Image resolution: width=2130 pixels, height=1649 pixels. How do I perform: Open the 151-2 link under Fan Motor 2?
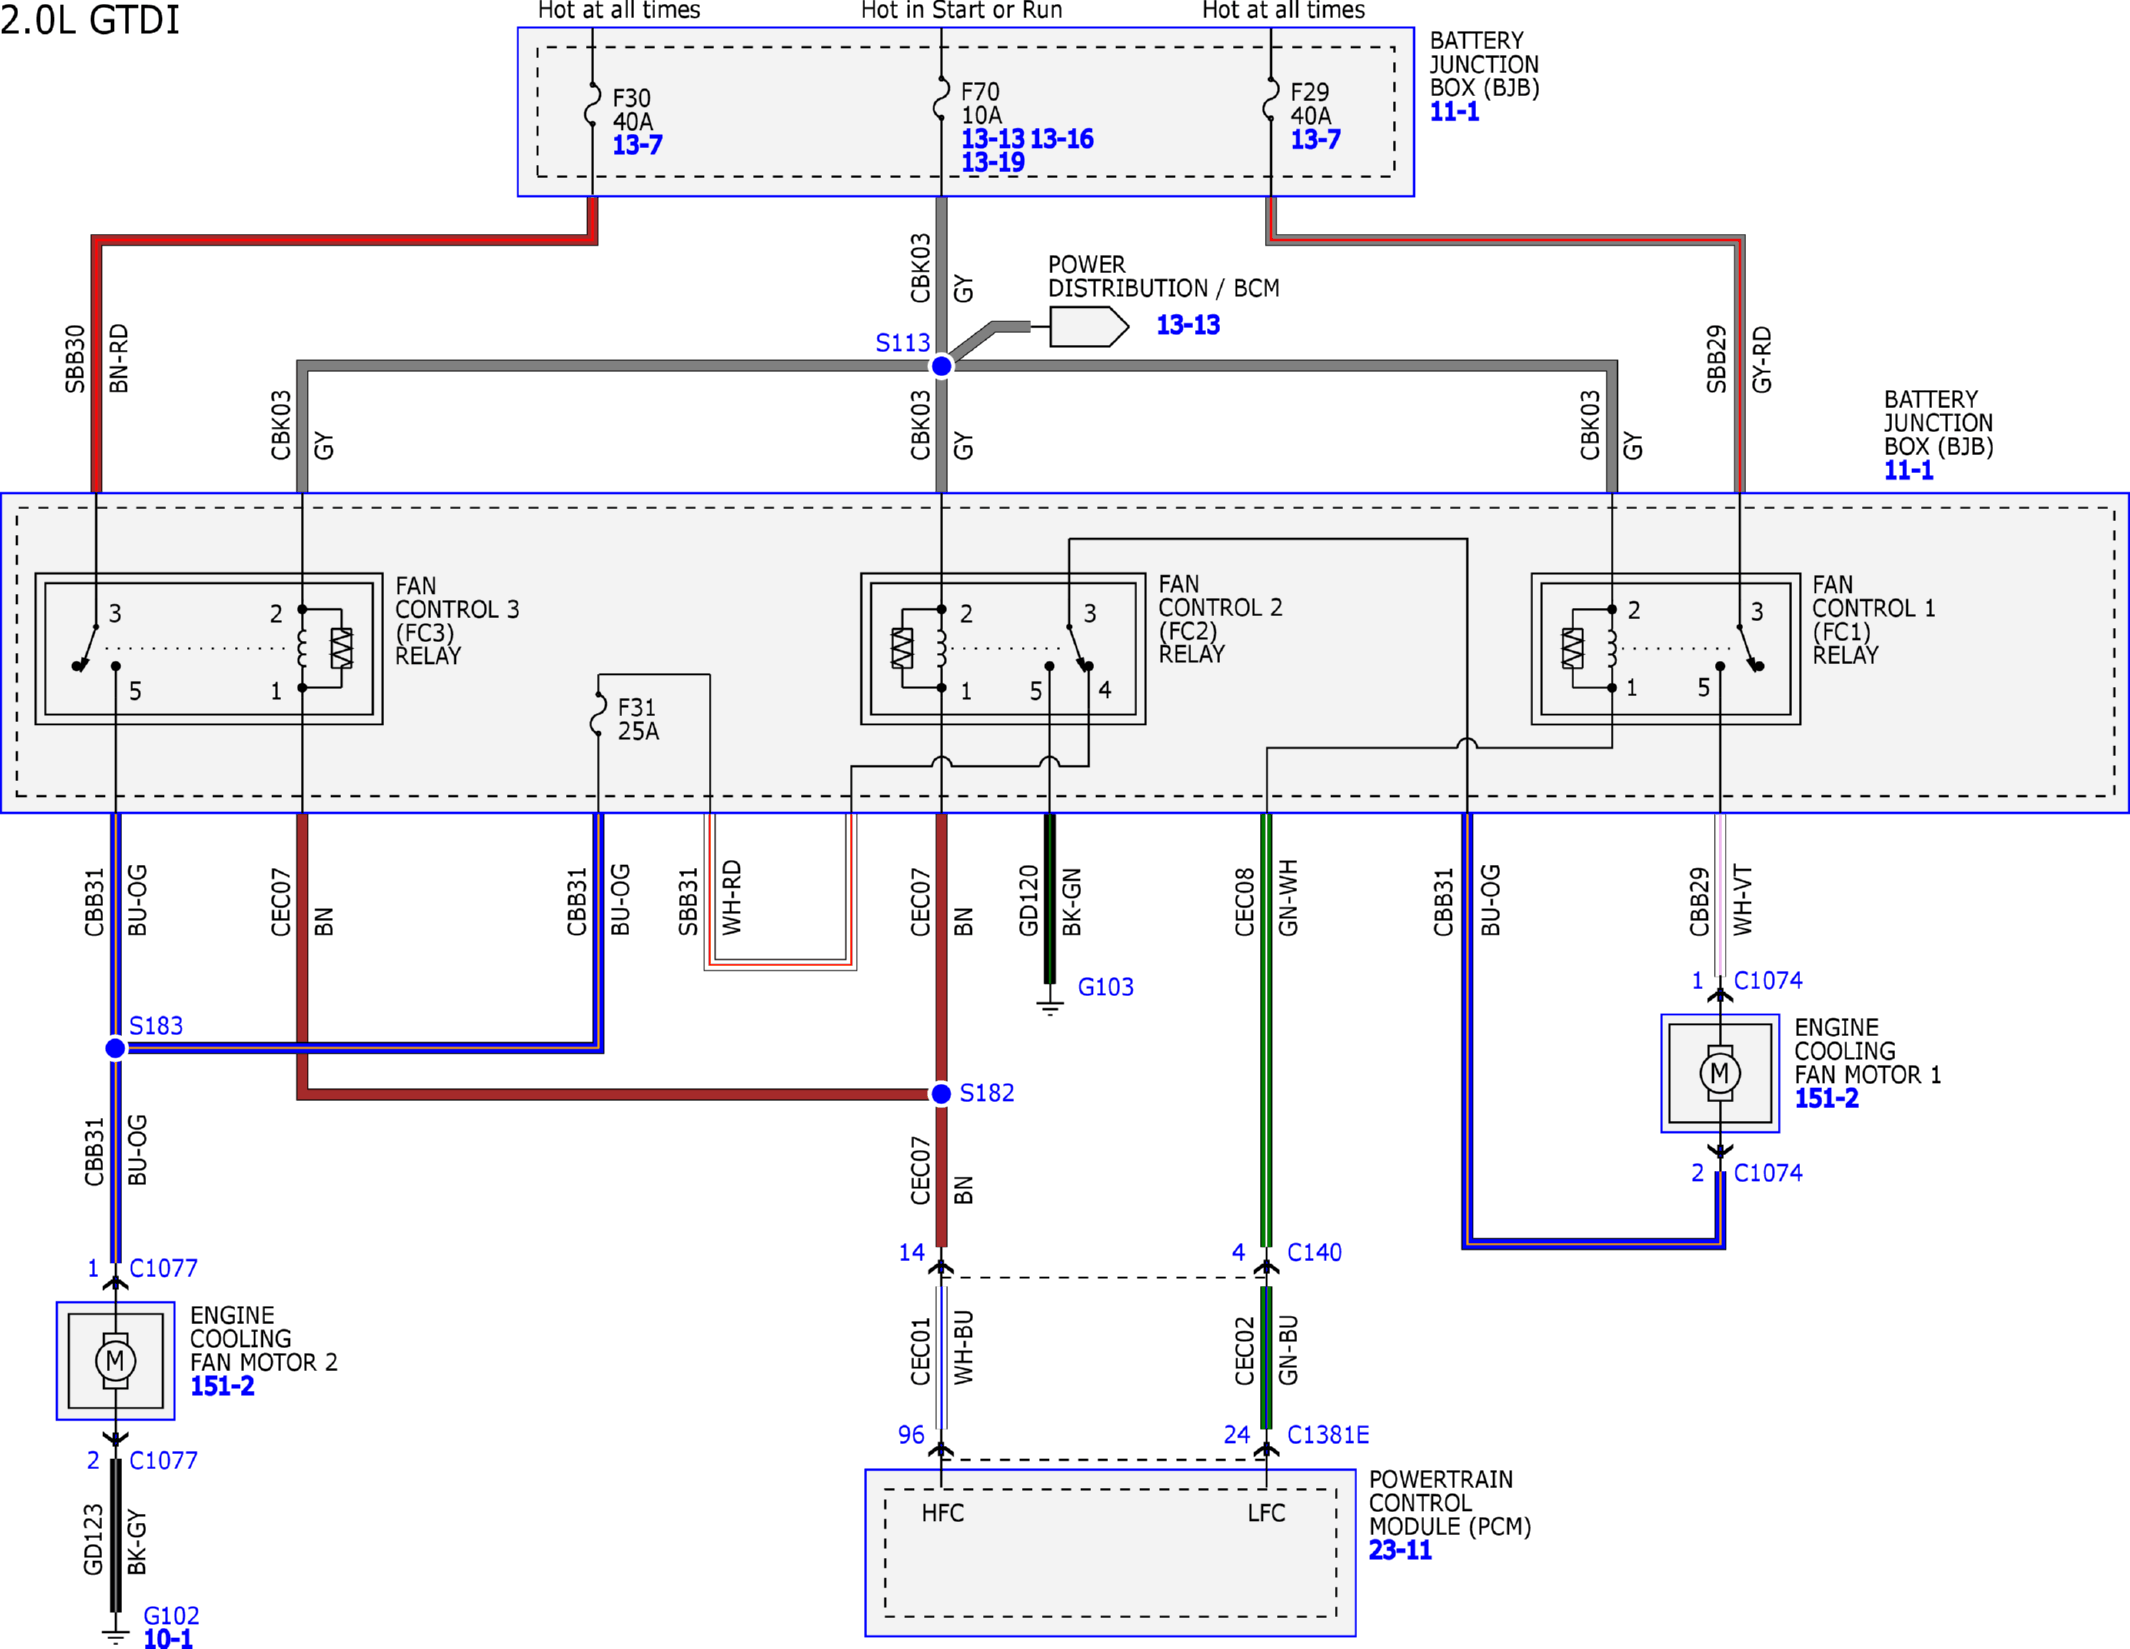(x=222, y=1387)
